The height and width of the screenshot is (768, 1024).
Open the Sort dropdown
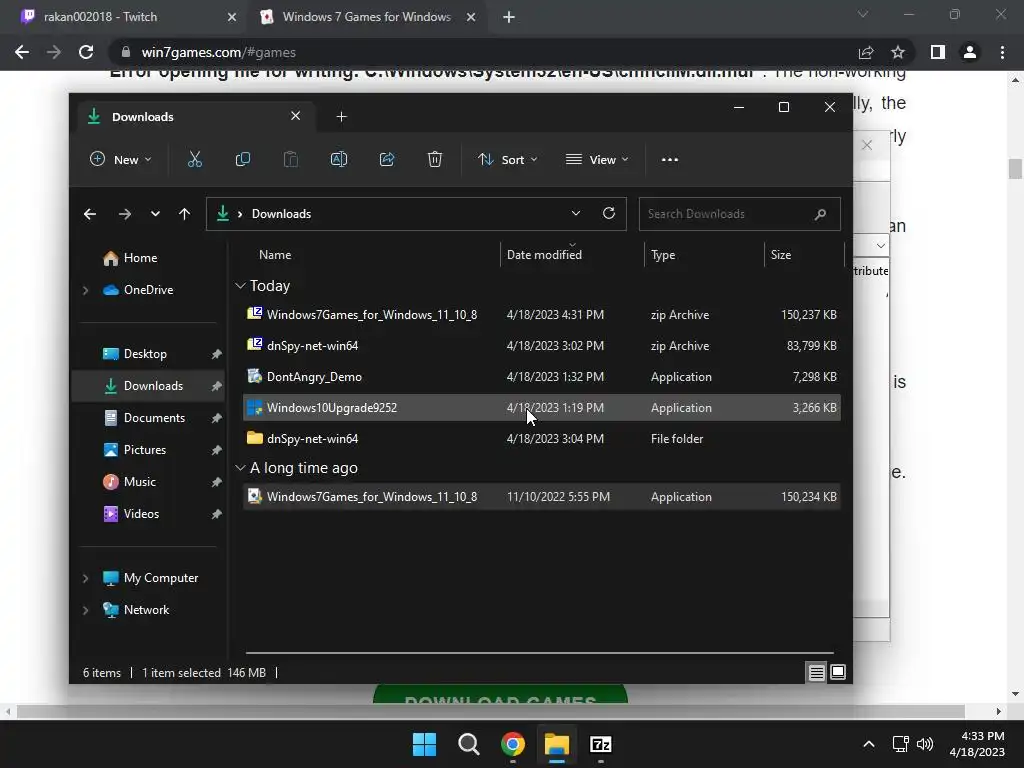pos(507,159)
